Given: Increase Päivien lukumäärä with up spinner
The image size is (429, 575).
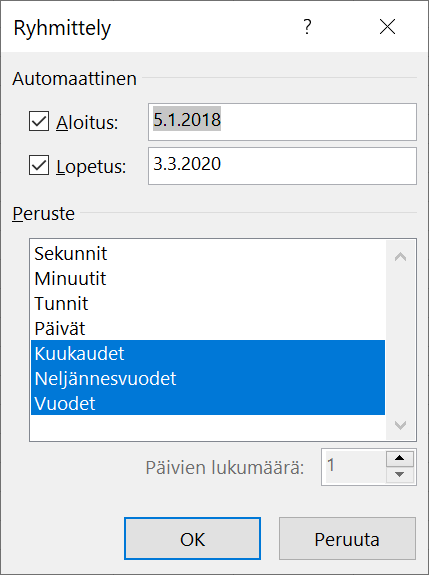Looking at the screenshot, I should 400,458.
